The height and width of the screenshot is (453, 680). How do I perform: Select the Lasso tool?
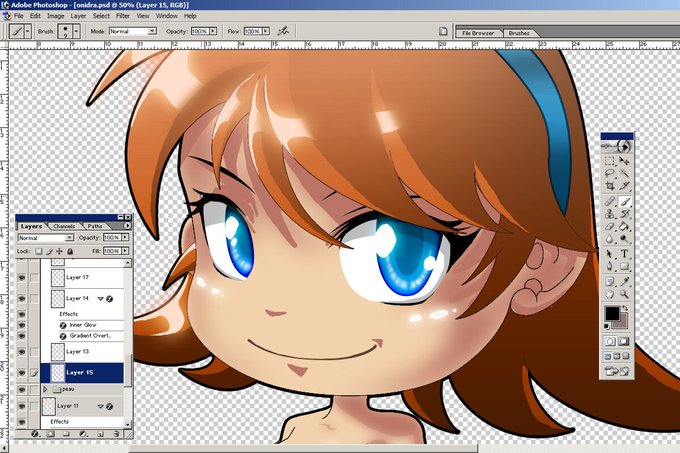click(610, 173)
